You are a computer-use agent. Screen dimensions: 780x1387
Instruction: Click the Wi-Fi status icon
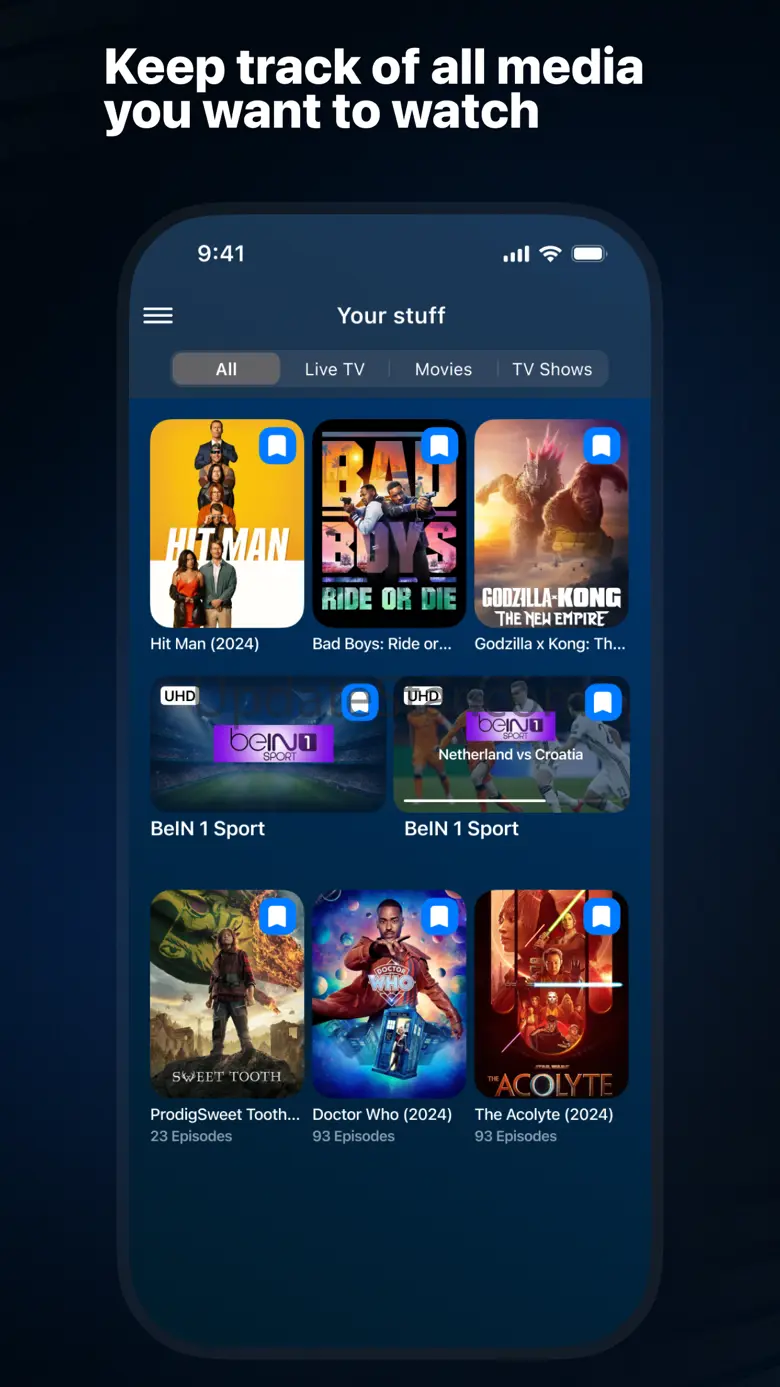(x=550, y=254)
